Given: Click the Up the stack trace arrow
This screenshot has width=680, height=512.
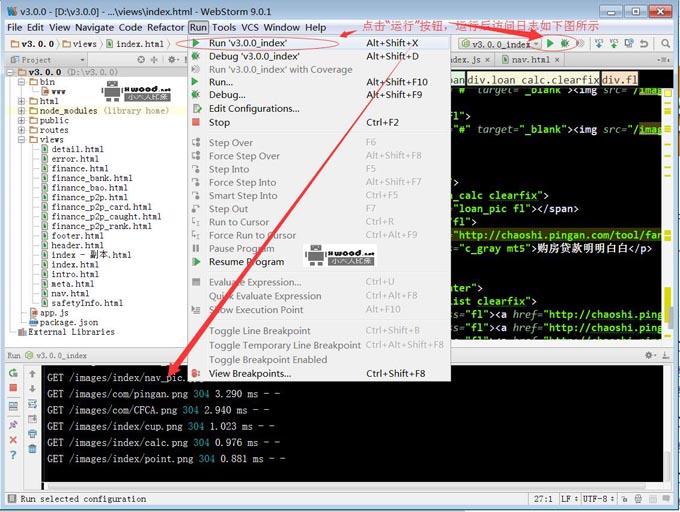Looking at the screenshot, I should click(33, 373).
